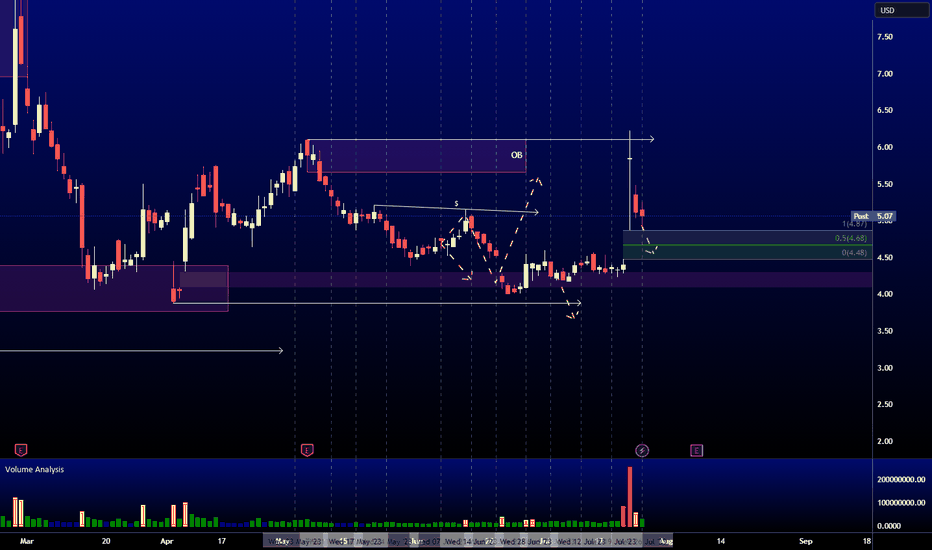The image size is (932, 550).
Task: Click the tallest red volume bar
Action: pyautogui.click(x=630, y=497)
